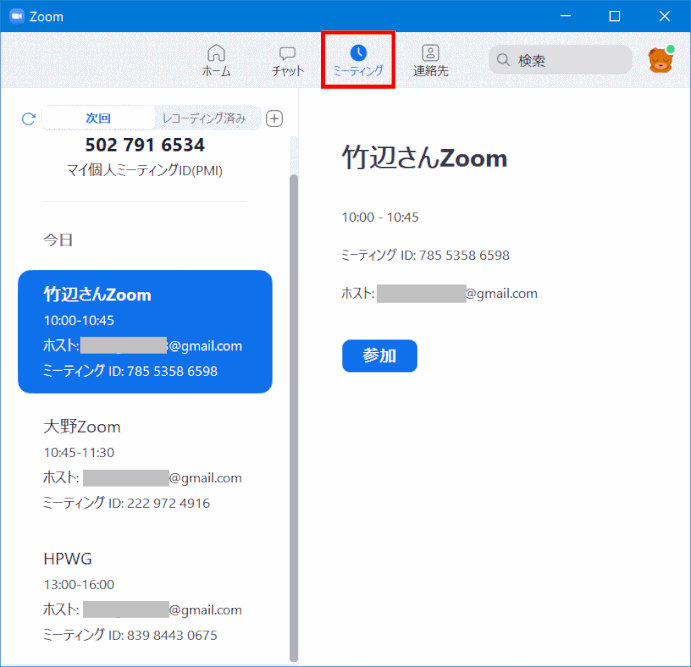Viewport: 691px width, 667px height.
Task: Click the plus icon to schedule meeting
Action: point(274,119)
